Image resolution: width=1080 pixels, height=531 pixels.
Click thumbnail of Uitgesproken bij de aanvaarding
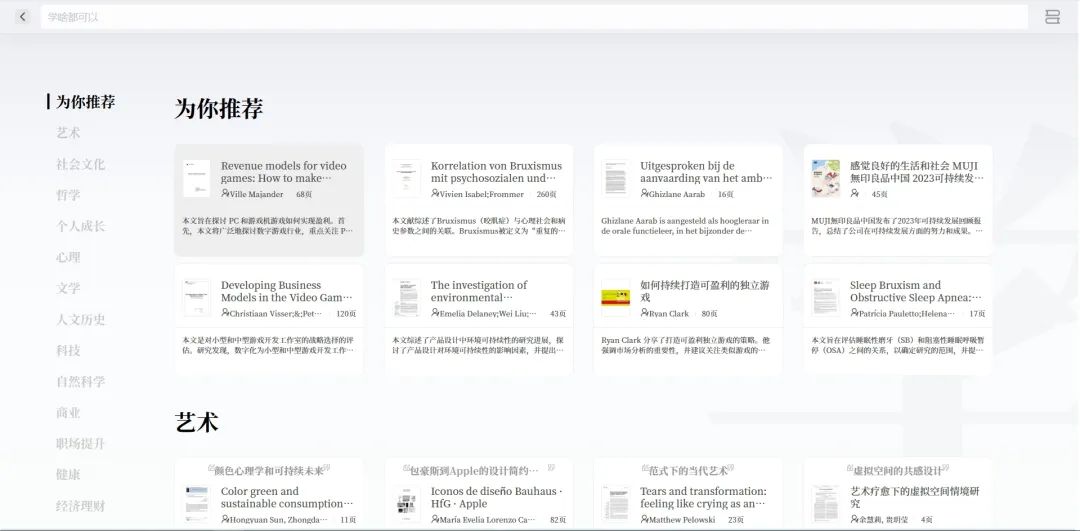pyautogui.click(x=616, y=178)
